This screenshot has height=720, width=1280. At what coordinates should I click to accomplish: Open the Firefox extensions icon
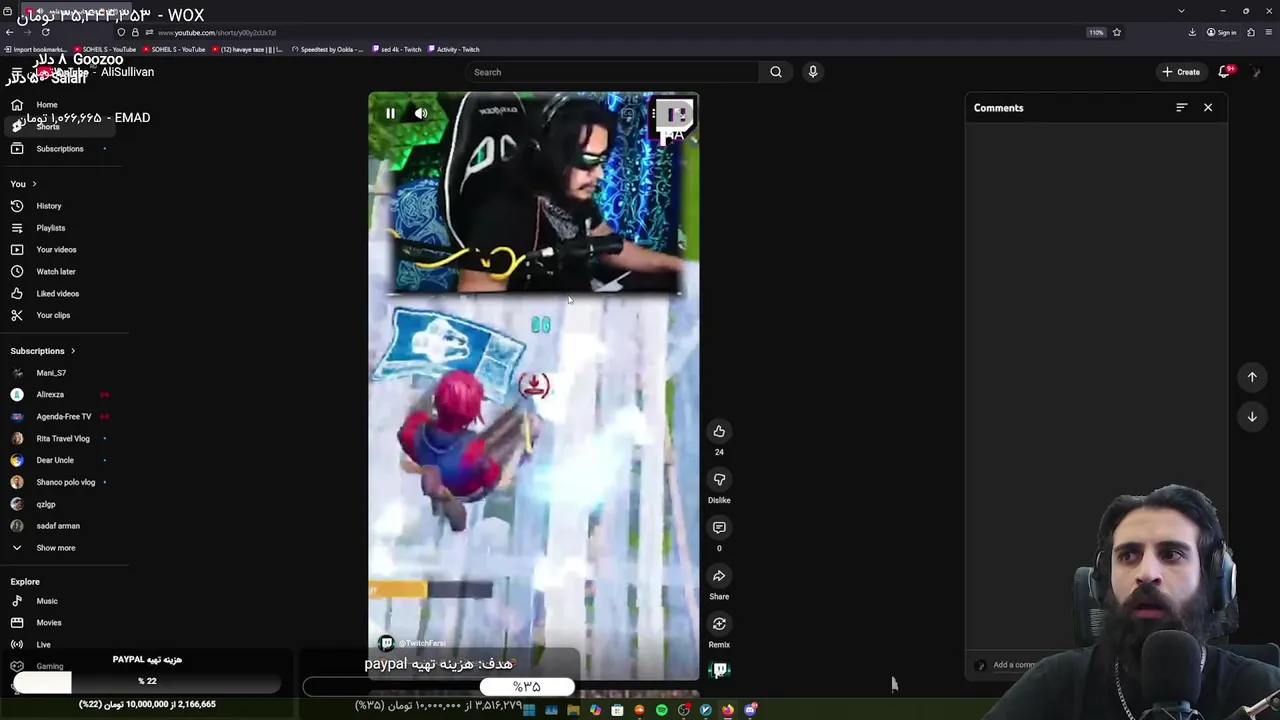[1251, 32]
